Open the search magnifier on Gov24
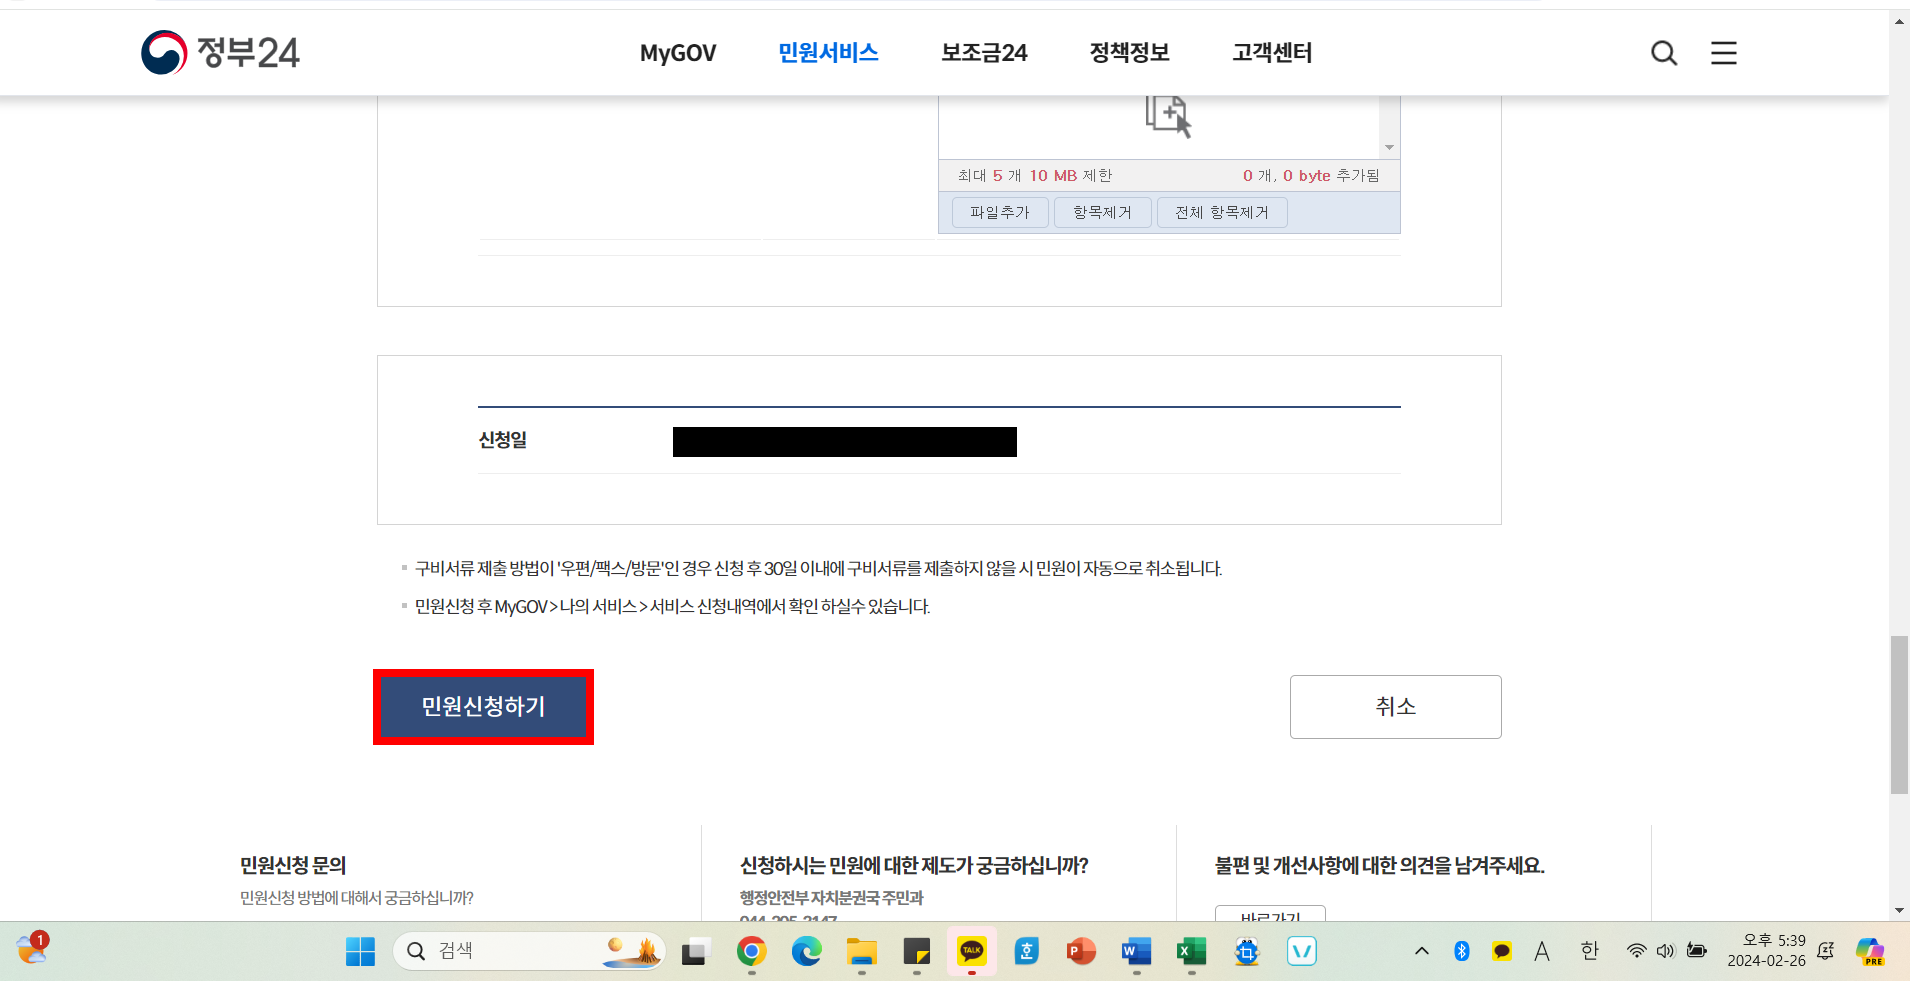Image resolution: width=1910 pixels, height=981 pixels. pos(1663,53)
